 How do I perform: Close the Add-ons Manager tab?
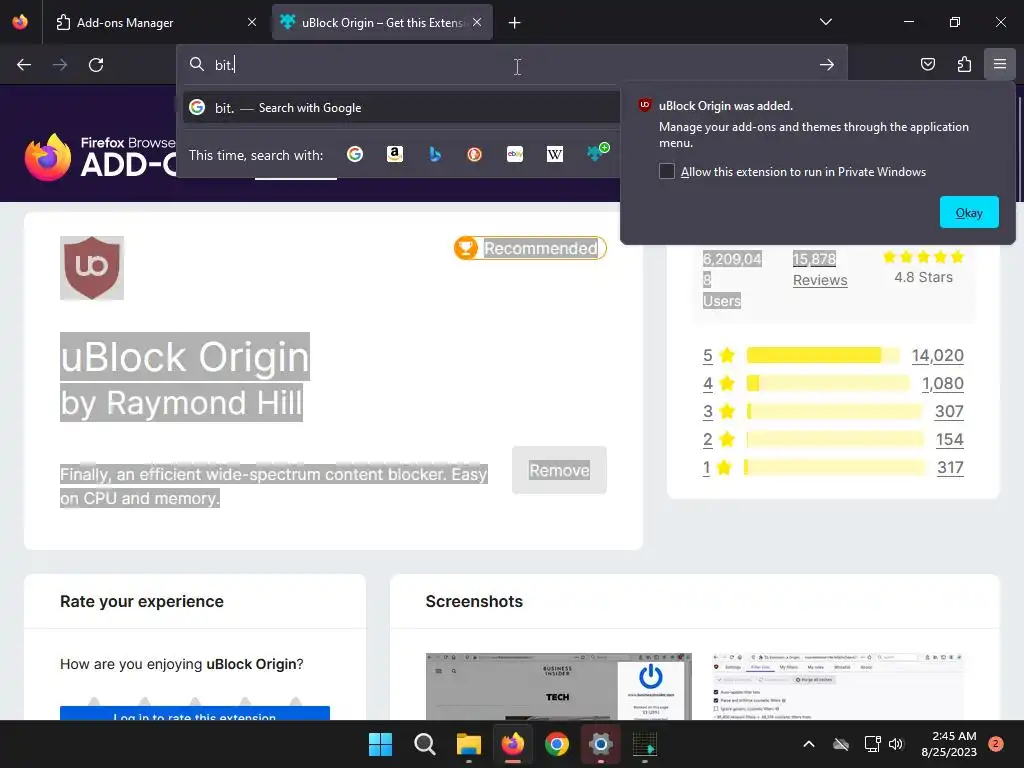(251, 22)
